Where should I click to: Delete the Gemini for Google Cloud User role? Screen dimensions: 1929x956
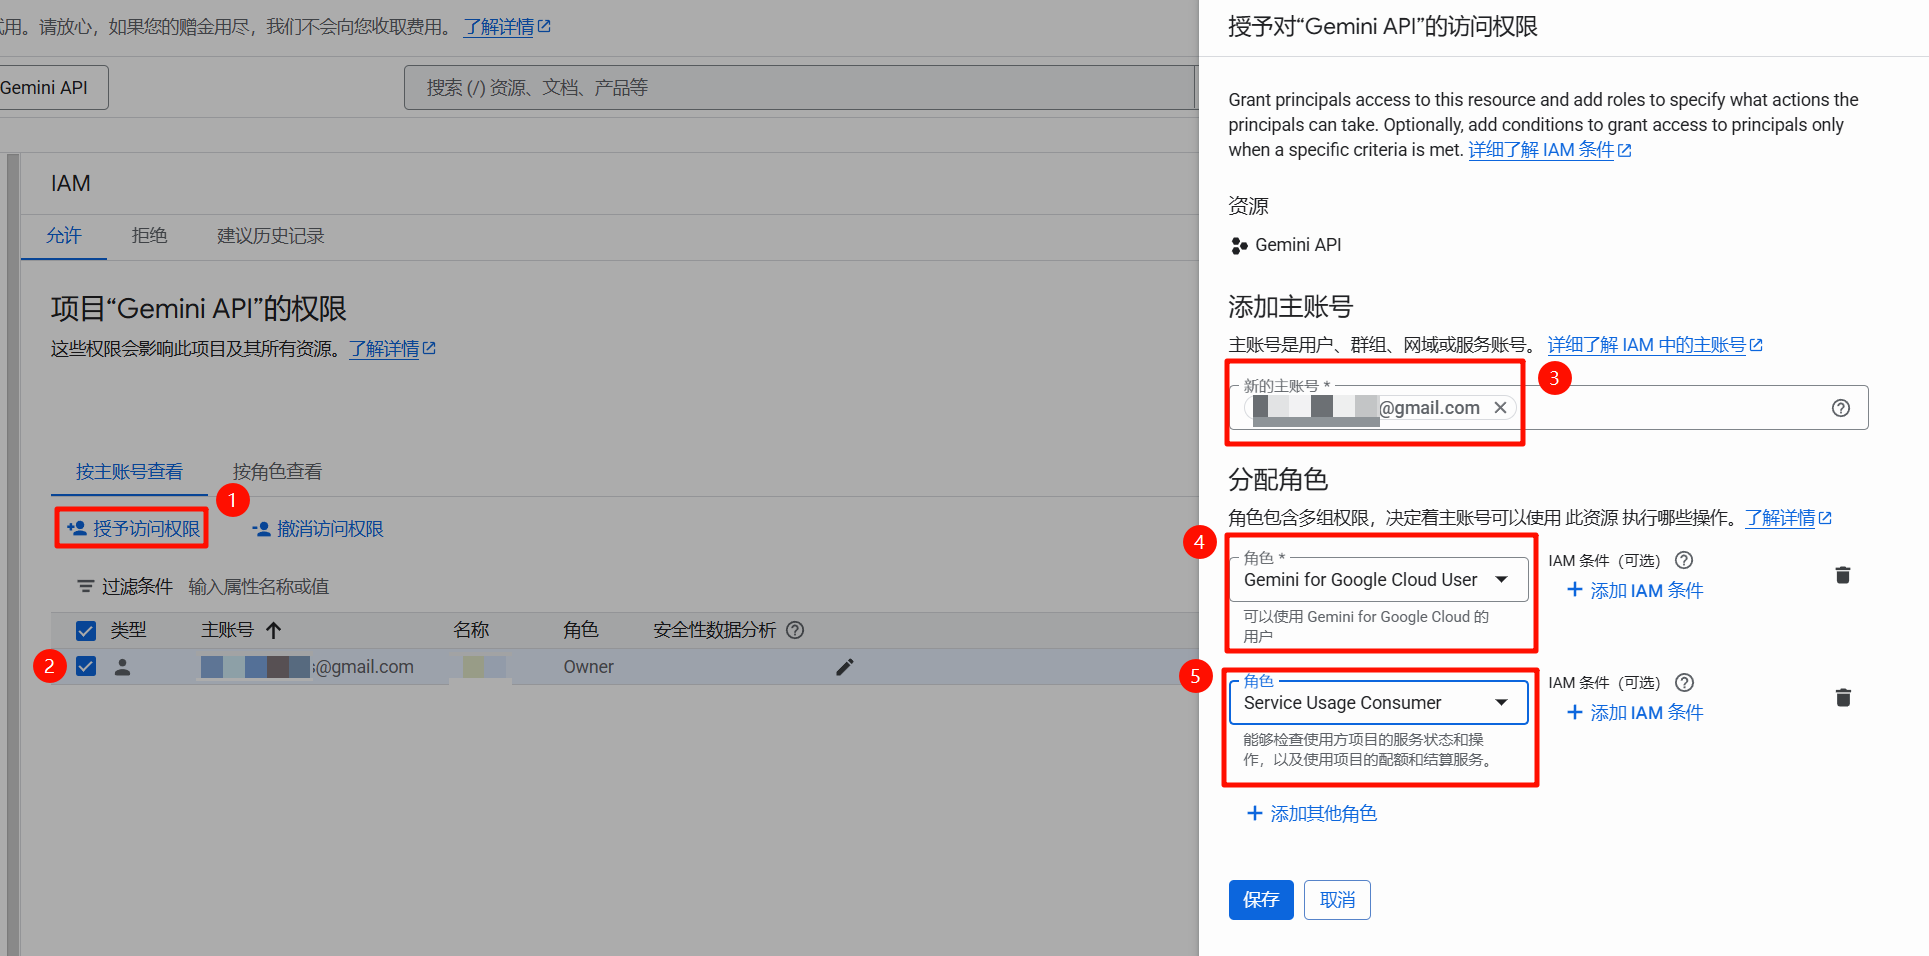(x=1843, y=575)
